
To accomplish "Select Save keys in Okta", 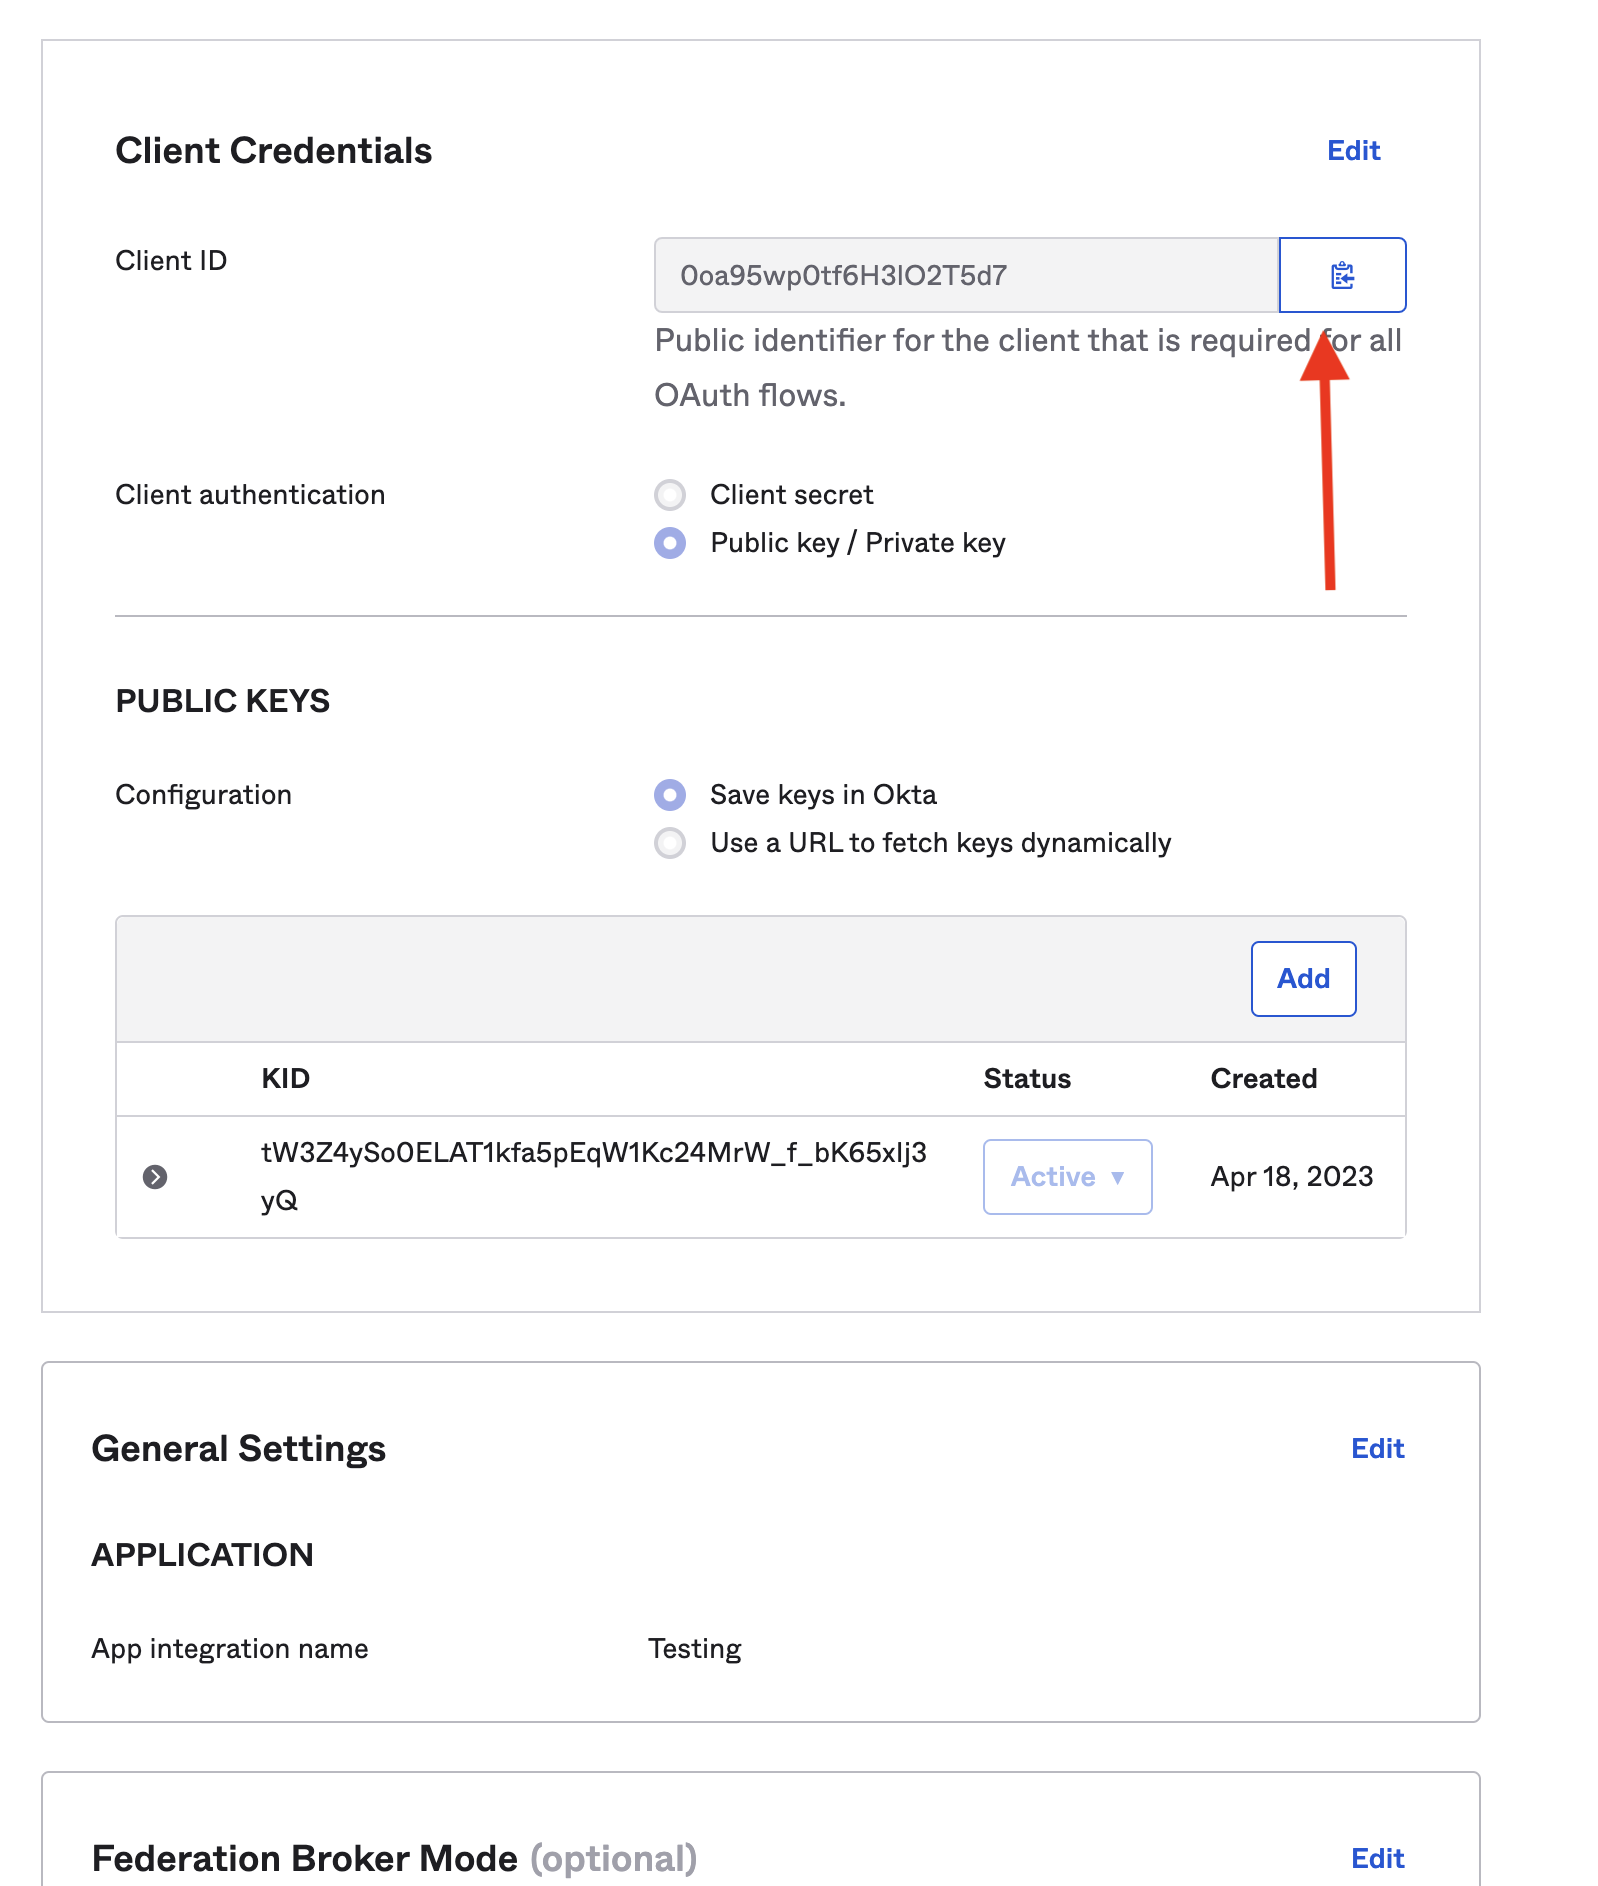I will 670,795.
